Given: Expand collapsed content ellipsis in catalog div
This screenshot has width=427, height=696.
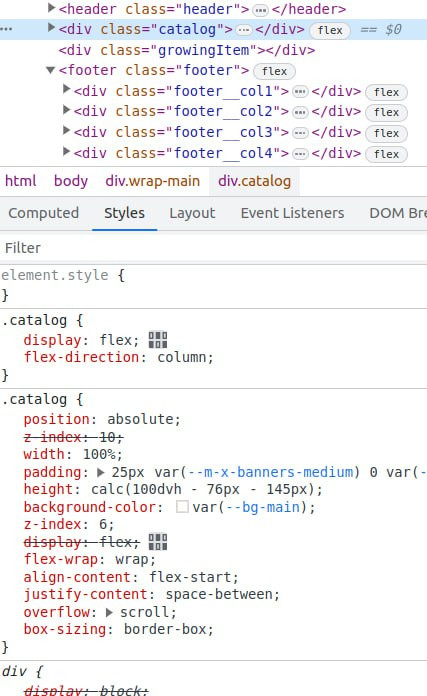Looking at the screenshot, I should [x=243, y=30].
